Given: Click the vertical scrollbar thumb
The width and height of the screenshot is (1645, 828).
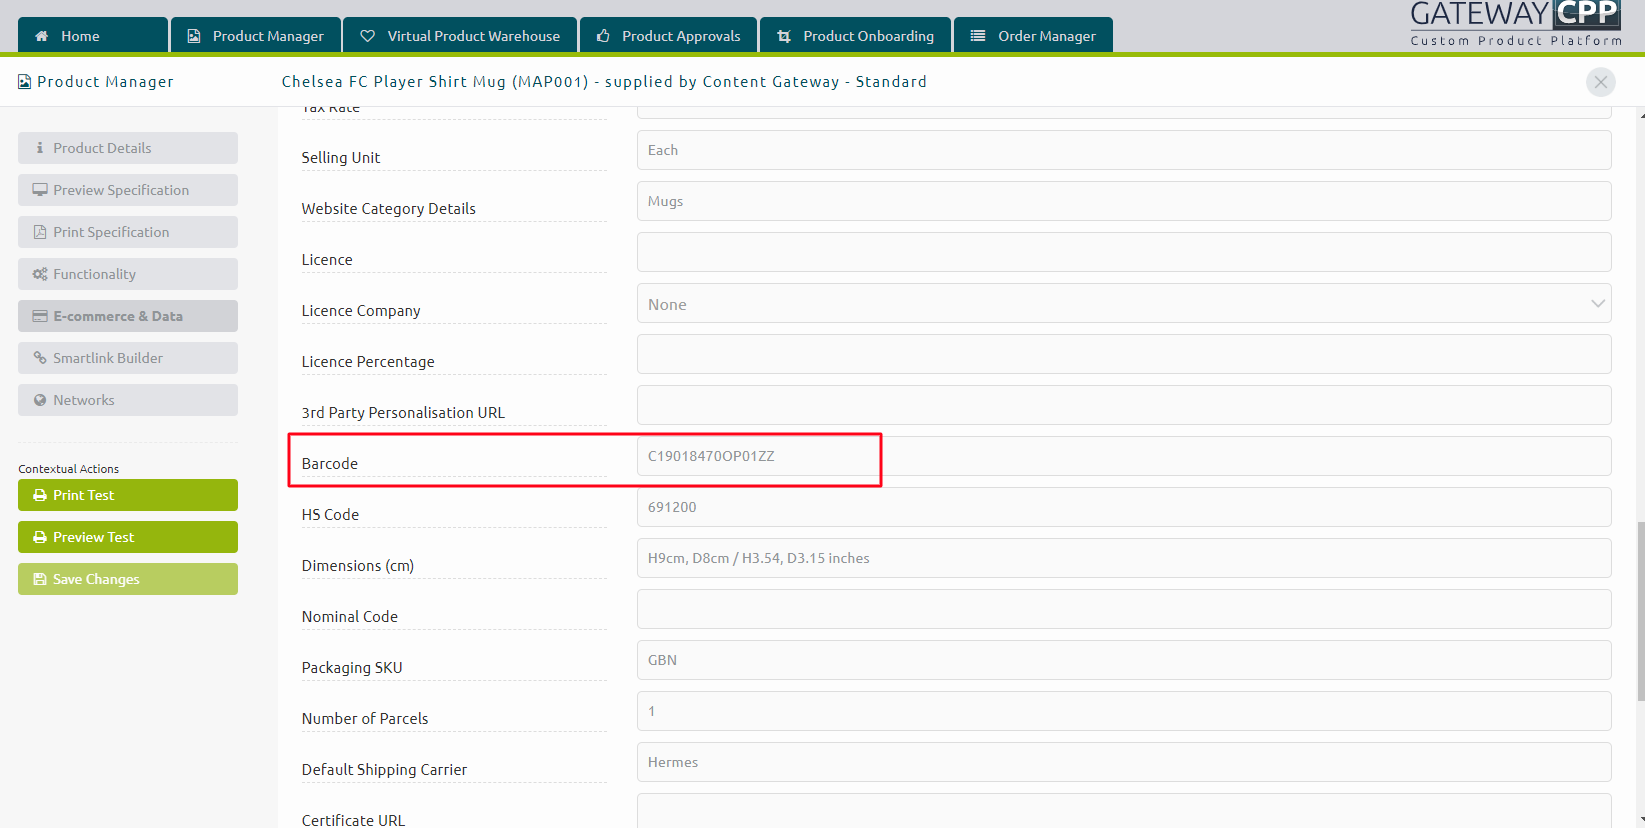Looking at the screenshot, I should (x=1640, y=611).
